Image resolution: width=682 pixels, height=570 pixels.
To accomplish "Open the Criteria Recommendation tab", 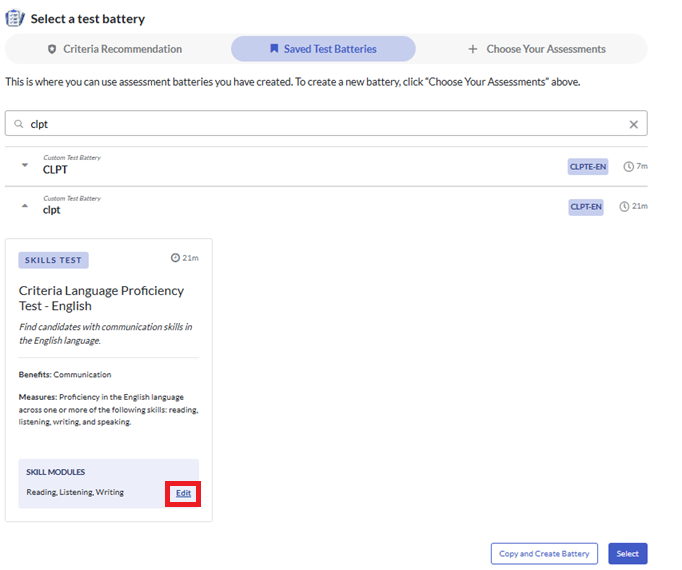I will 115,49.
